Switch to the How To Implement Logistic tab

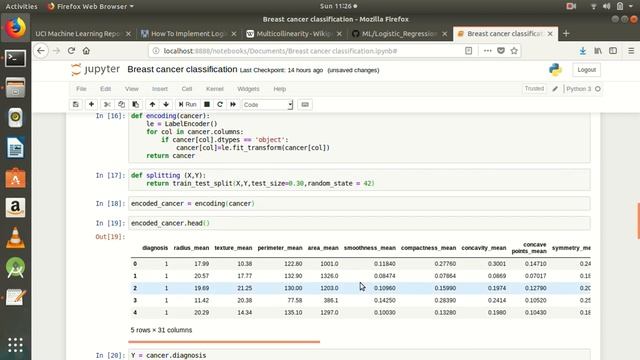188,33
